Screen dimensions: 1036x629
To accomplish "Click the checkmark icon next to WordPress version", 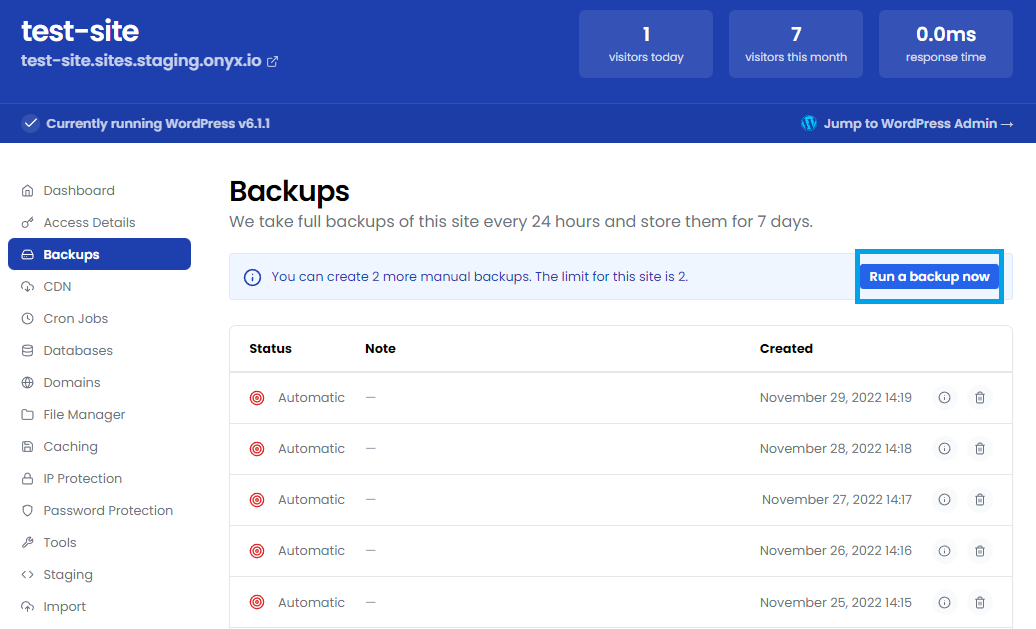I will [x=30, y=124].
